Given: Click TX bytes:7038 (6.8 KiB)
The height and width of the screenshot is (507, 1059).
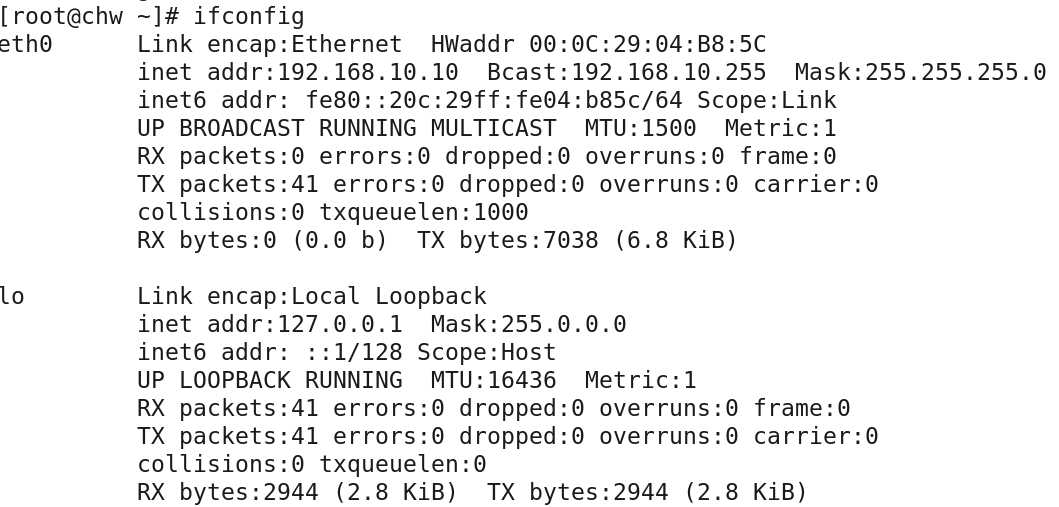Looking at the screenshot, I should tap(577, 240).
